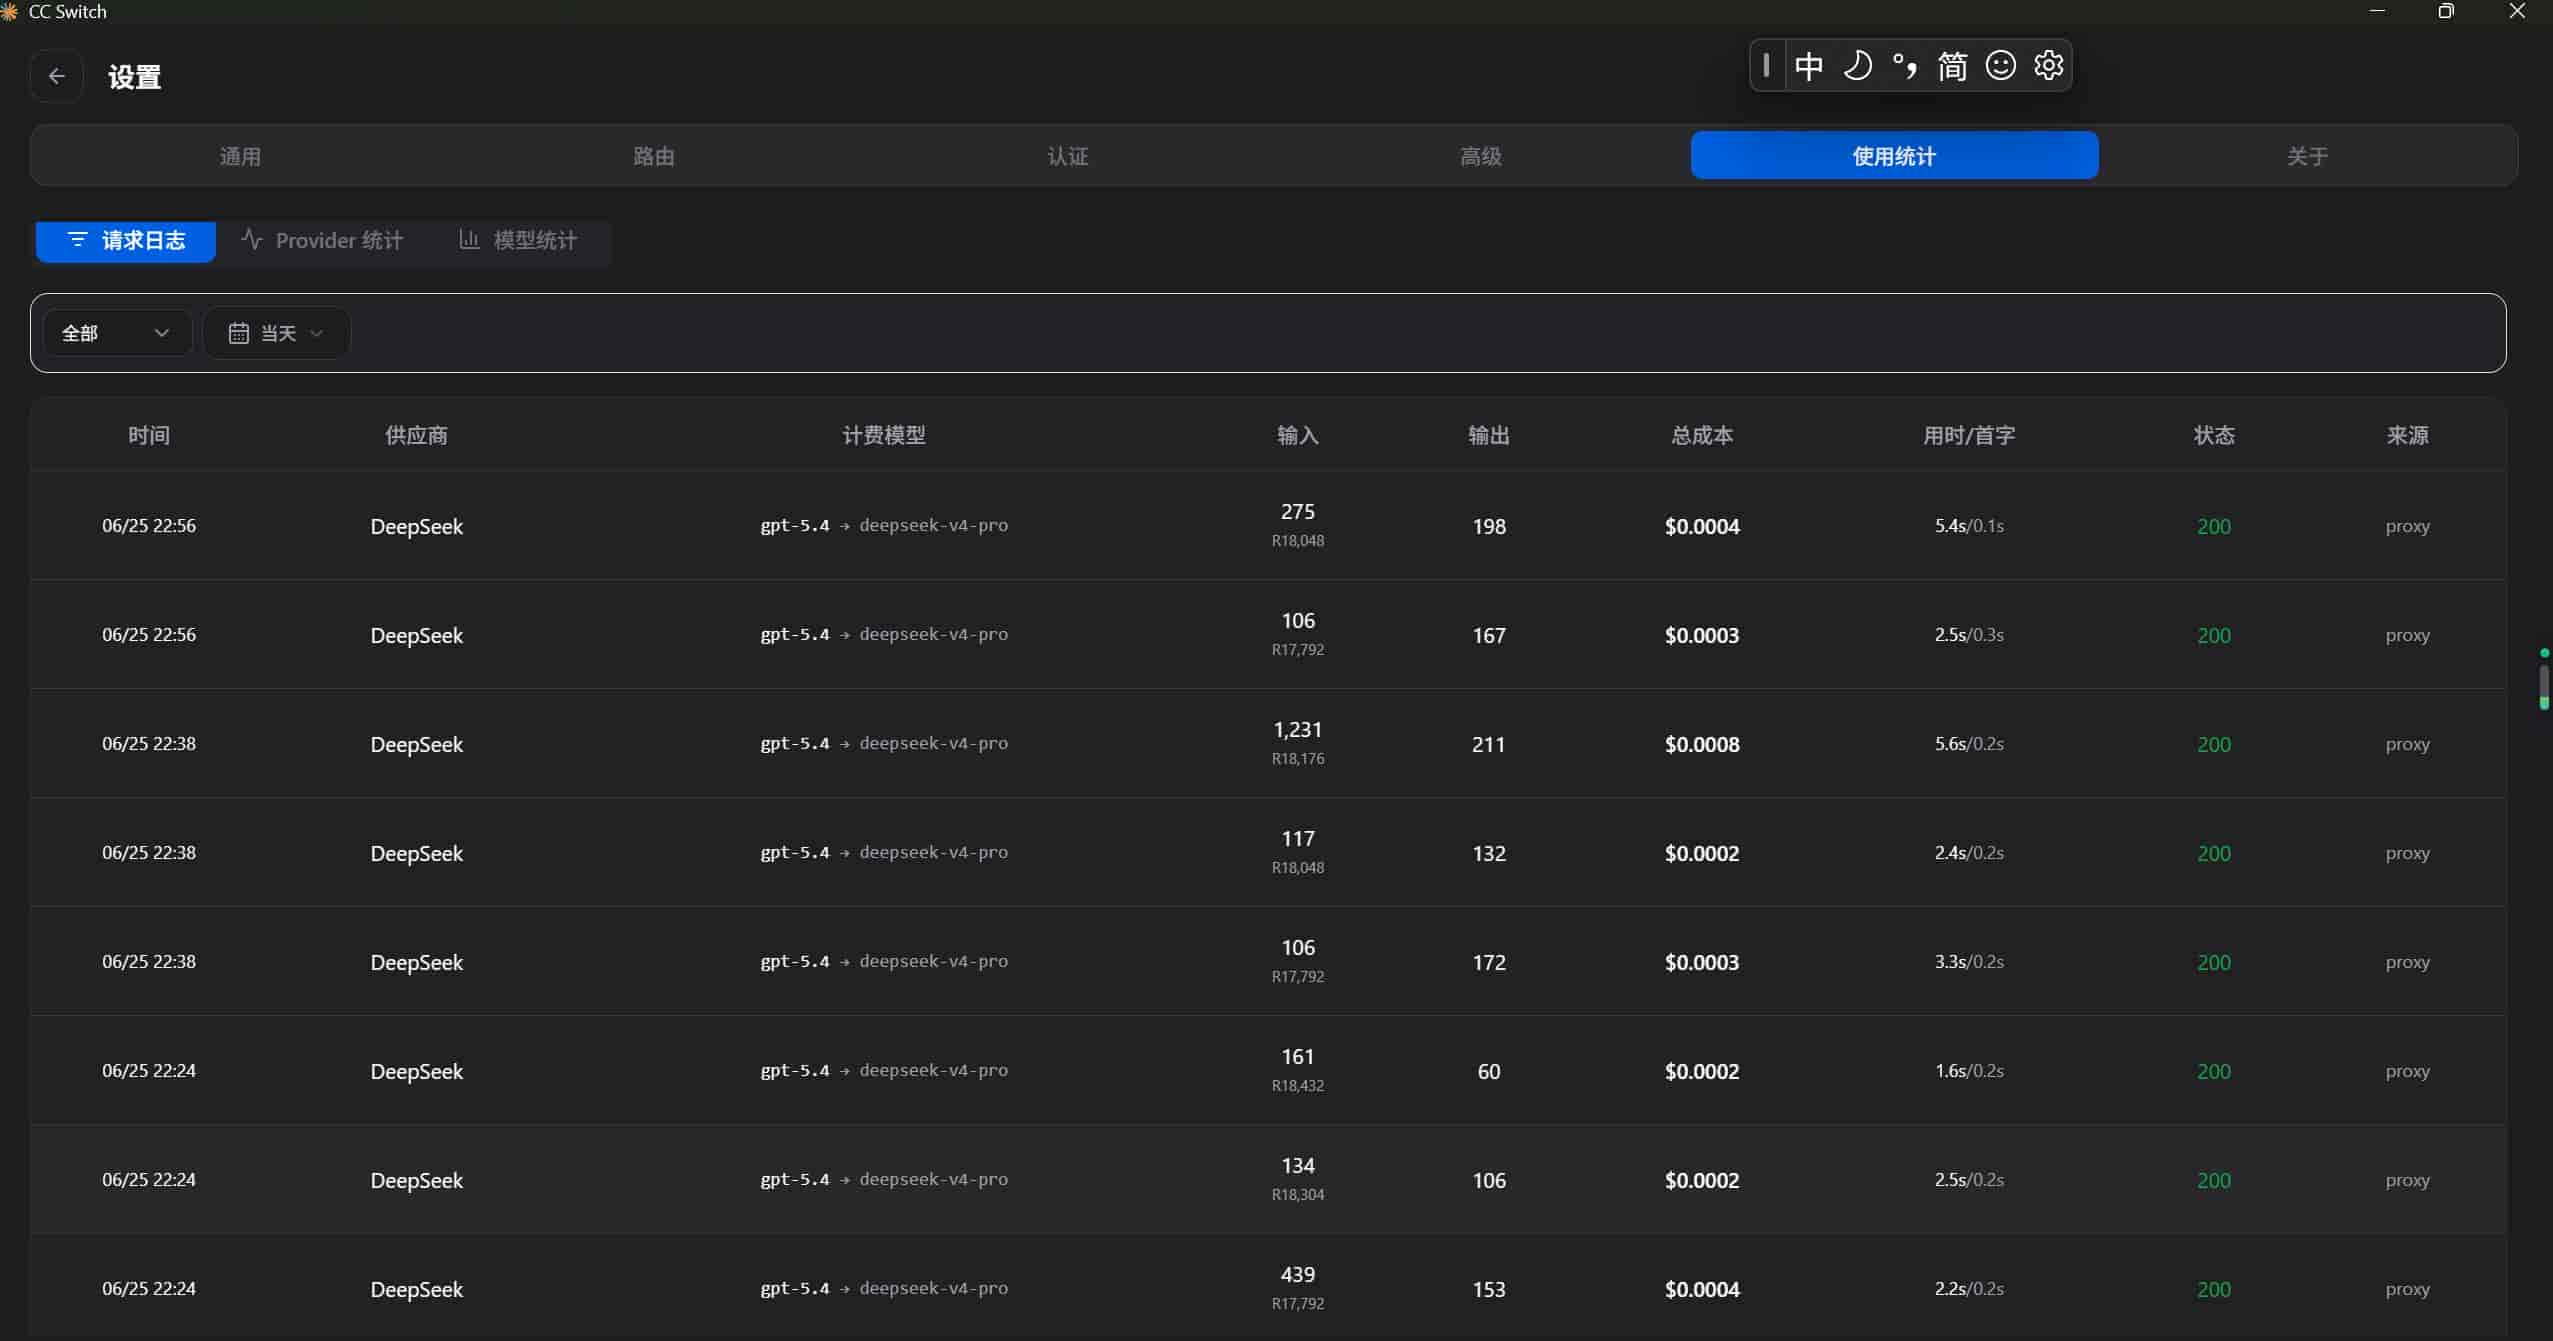Open the 认证 settings tab
2553x1341 pixels.
(1068, 156)
